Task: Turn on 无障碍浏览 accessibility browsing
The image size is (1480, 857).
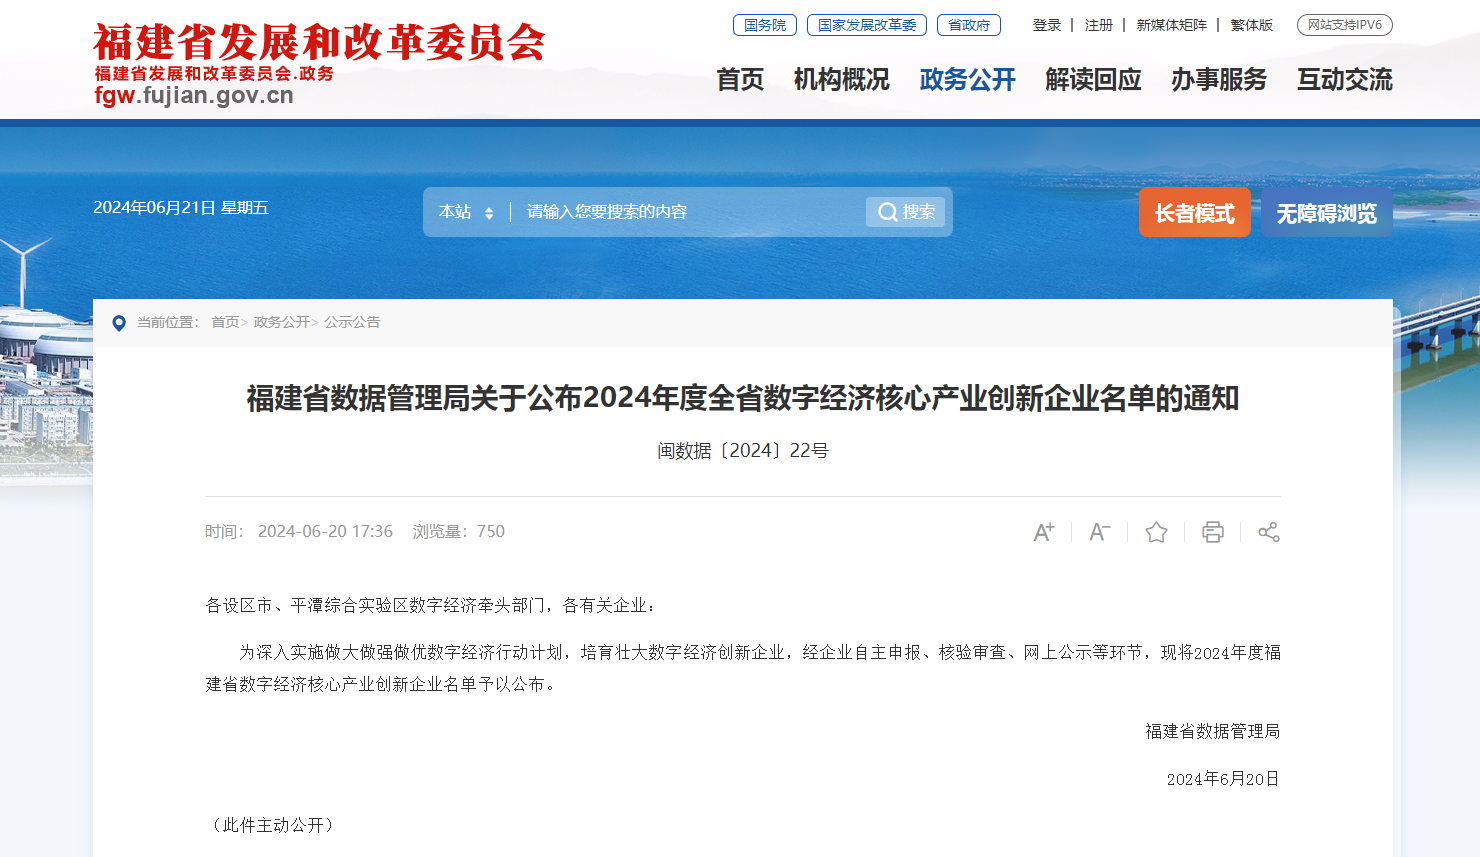Action: (1327, 212)
